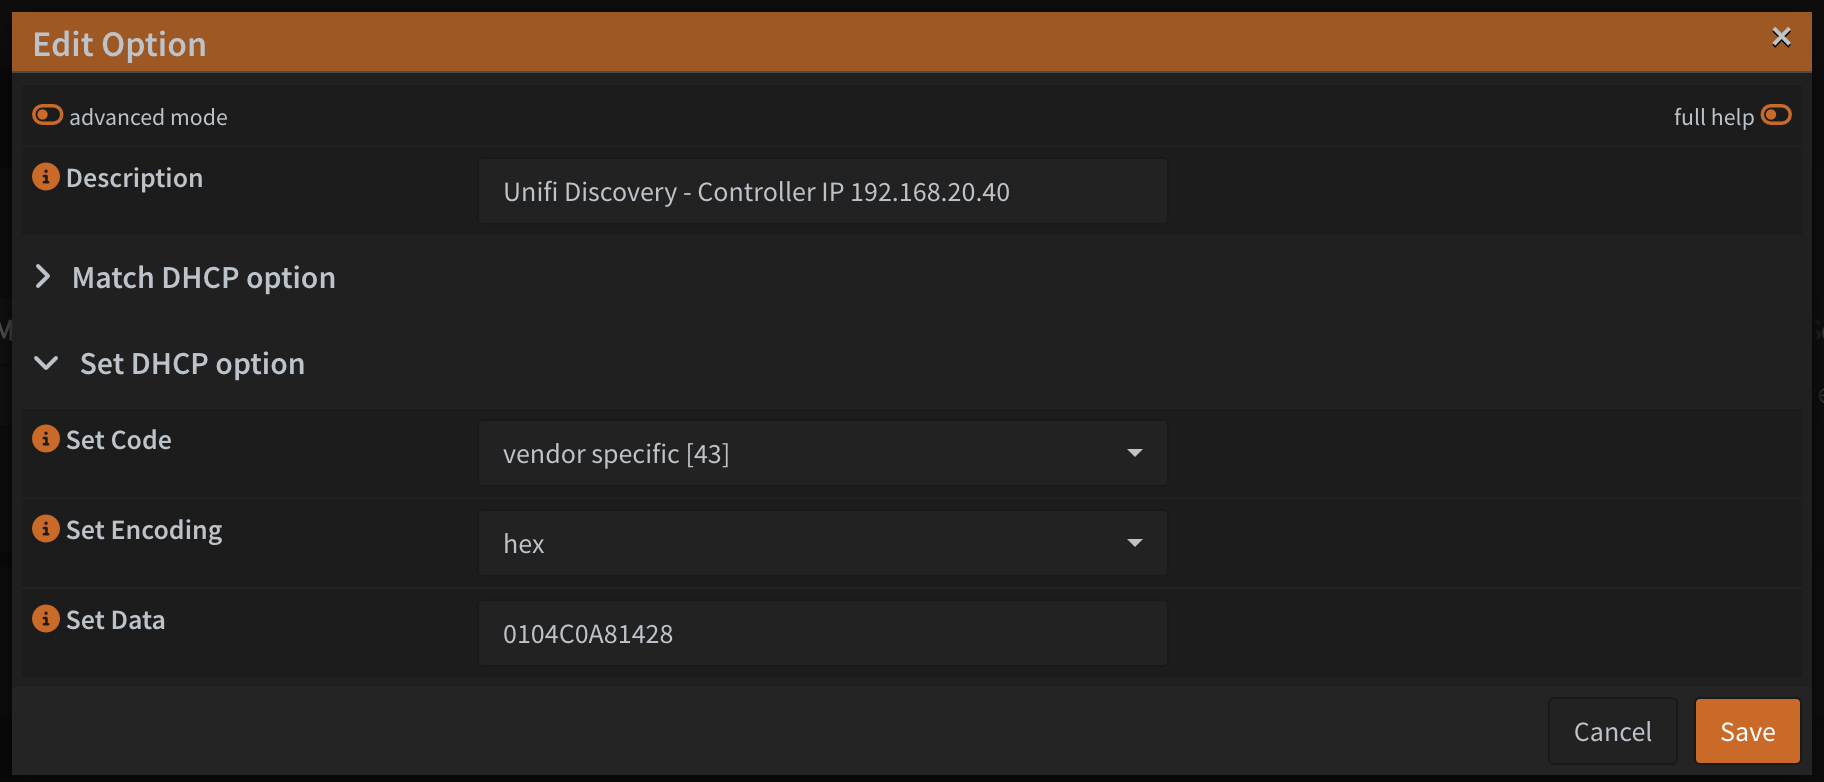Enable the full help switch
The height and width of the screenshot is (782, 1824).
pos(1776,115)
